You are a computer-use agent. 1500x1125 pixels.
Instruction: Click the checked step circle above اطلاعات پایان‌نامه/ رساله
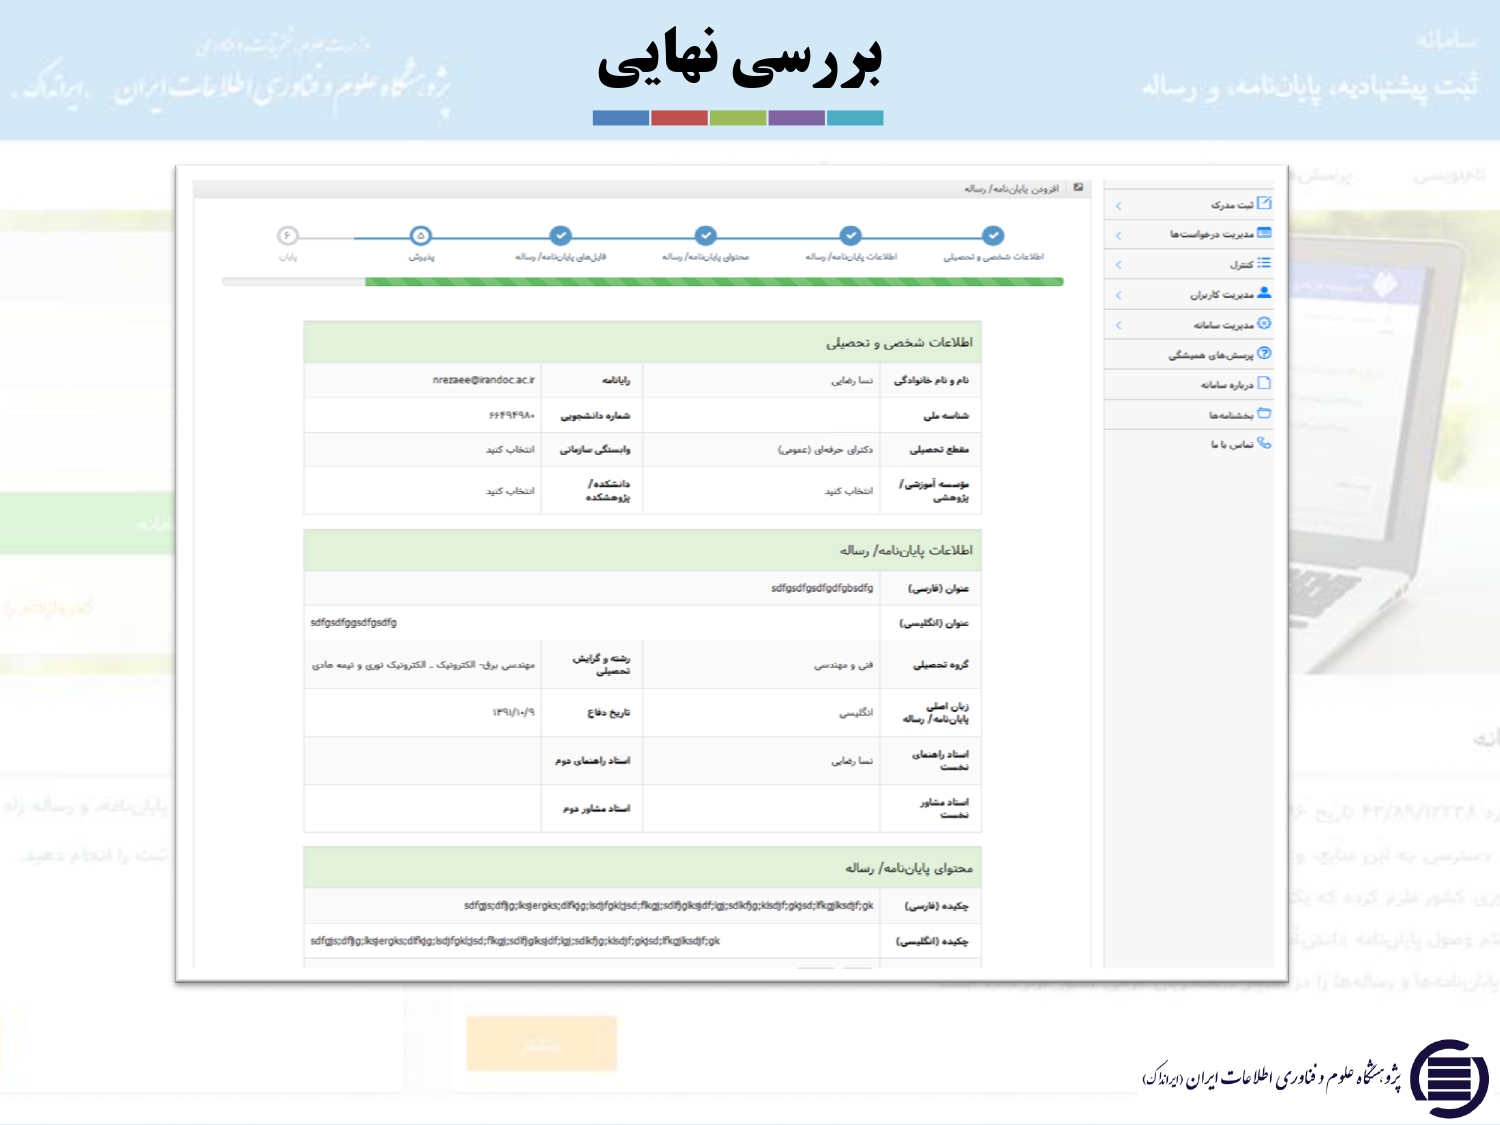tap(850, 235)
